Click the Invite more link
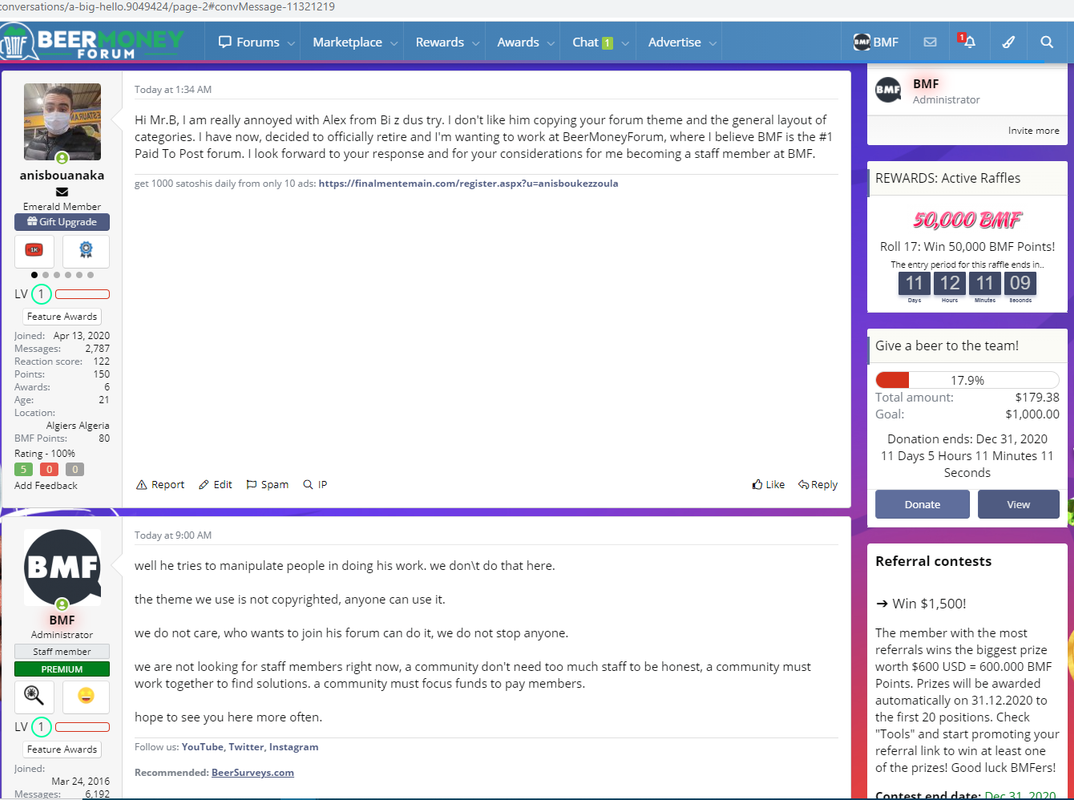This screenshot has width=1074, height=800. tap(1033, 130)
